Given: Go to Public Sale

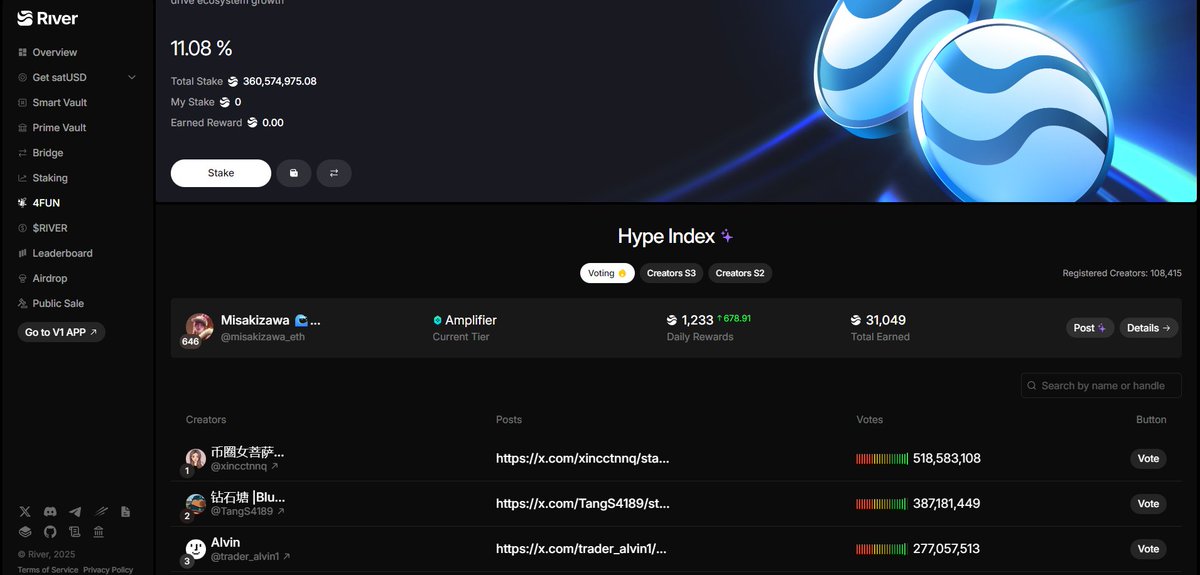Looking at the screenshot, I should (58, 303).
